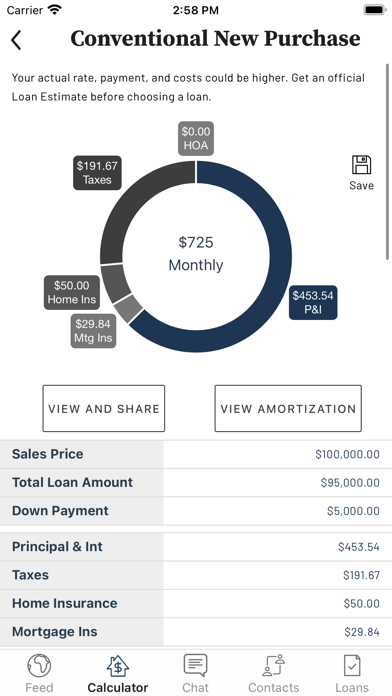Tap the $50.00 Home Ins label

(71, 293)
